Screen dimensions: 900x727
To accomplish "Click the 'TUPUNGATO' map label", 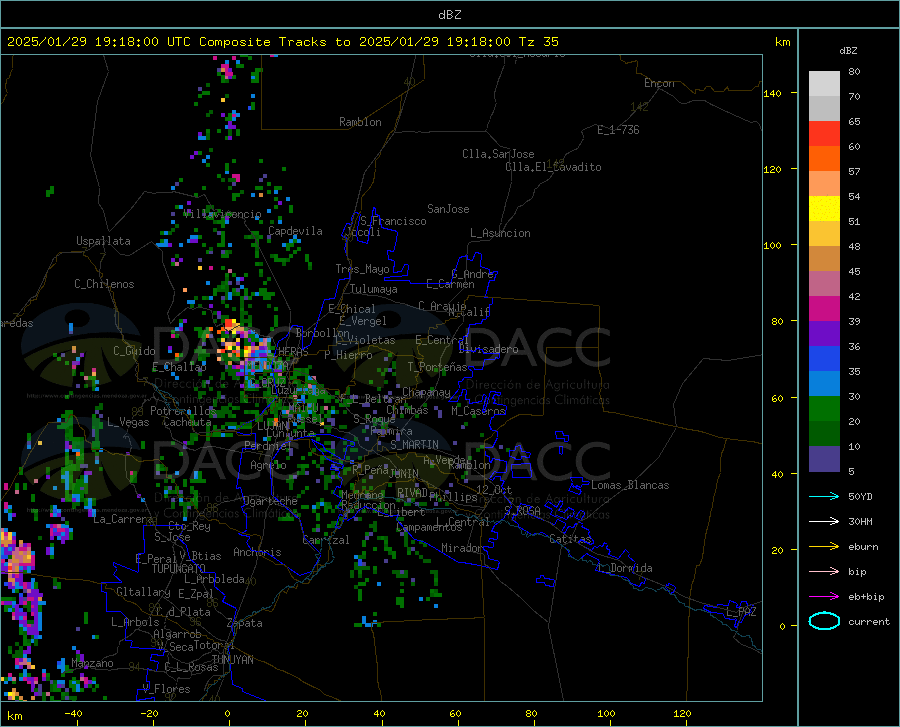I will click(179, 569).
